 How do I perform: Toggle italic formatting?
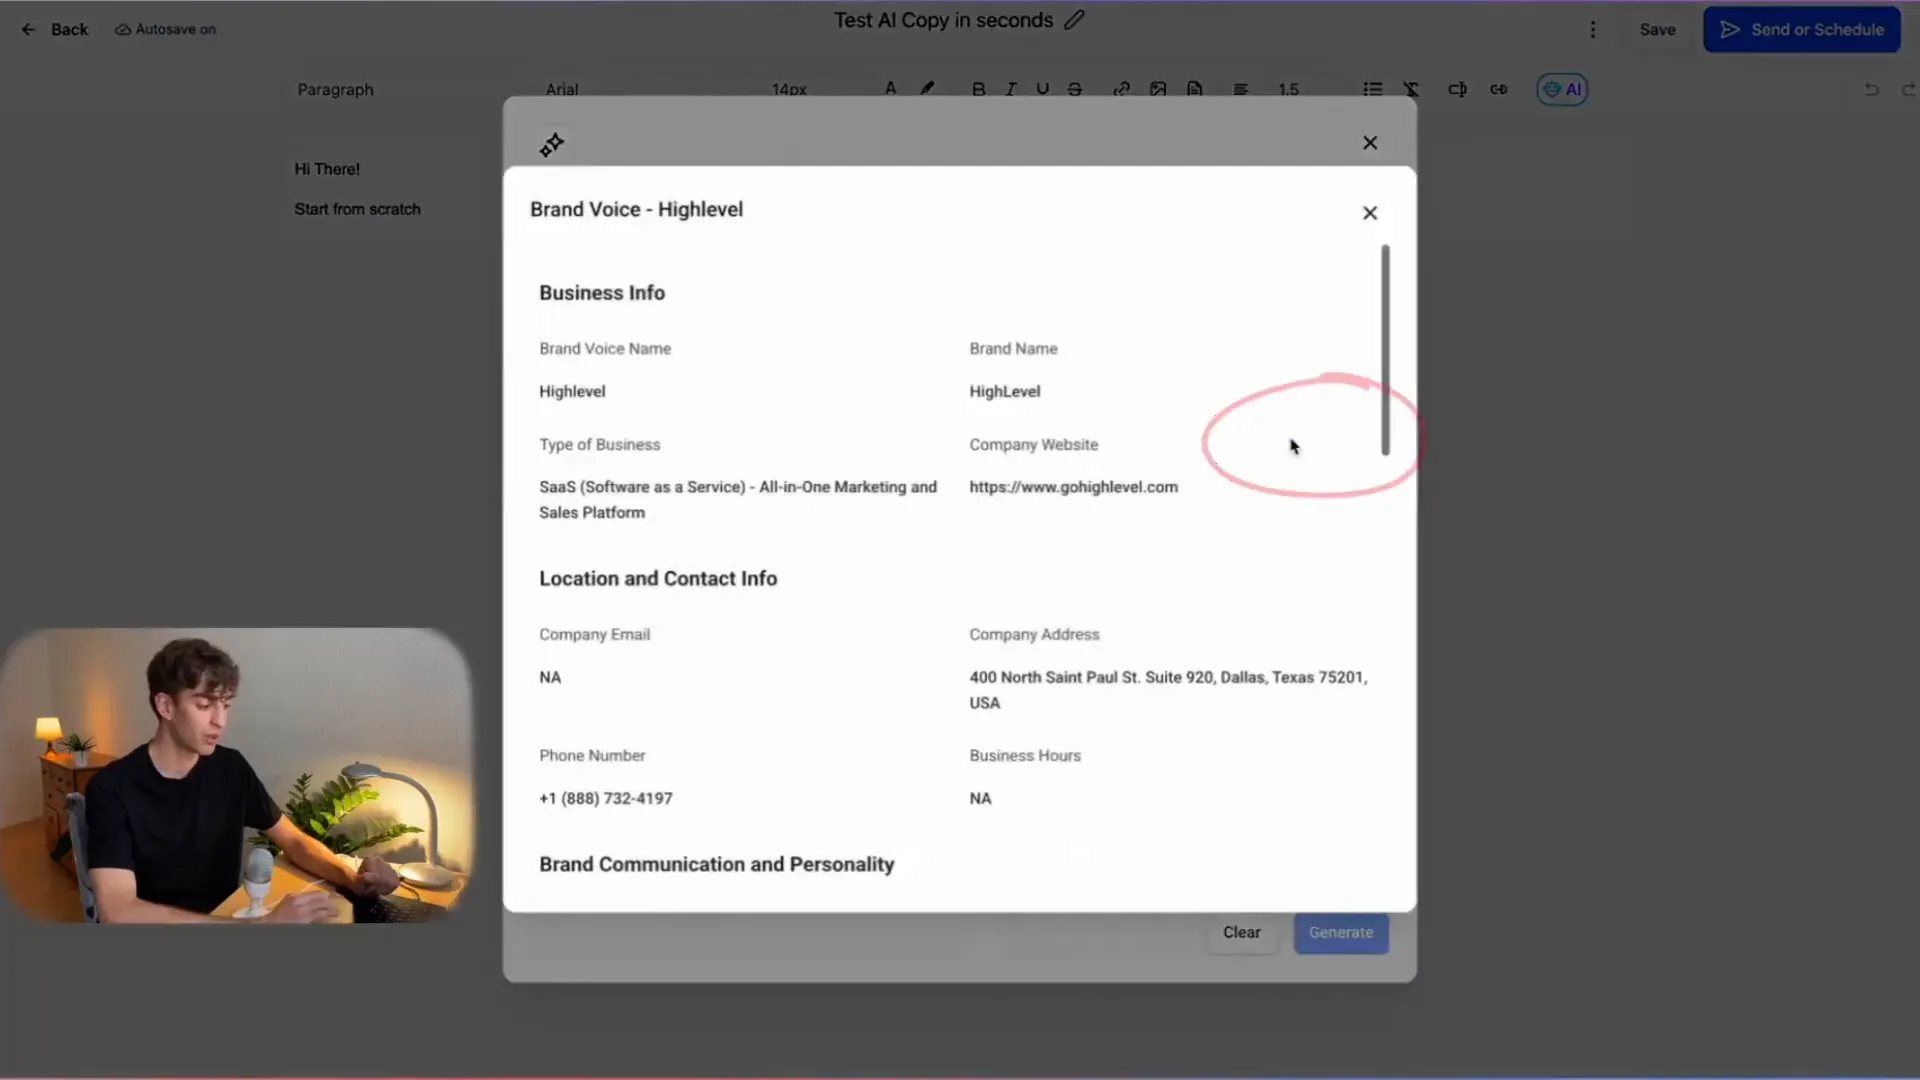point(1011,89)
